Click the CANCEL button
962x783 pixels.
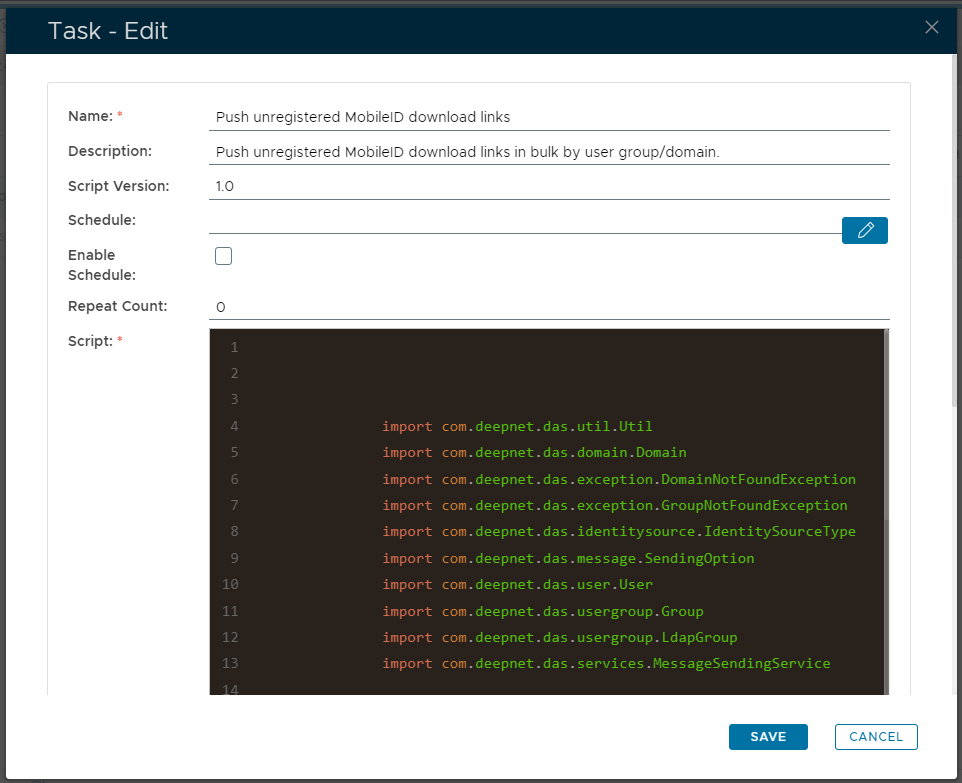click(876, 736)
